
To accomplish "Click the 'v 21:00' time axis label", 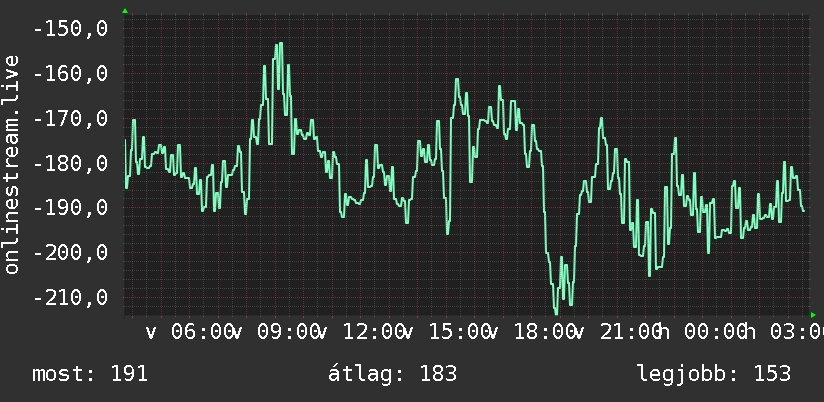I will [x=618, y=332].
